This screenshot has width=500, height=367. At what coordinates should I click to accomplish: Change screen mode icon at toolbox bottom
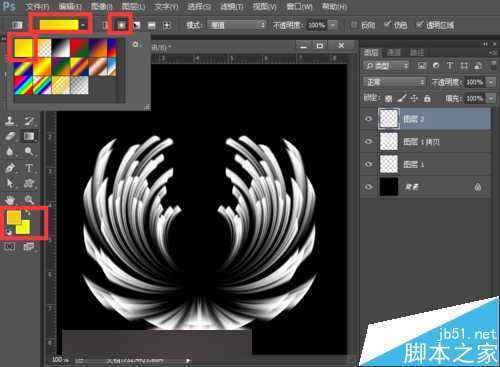tap(28, 247)
